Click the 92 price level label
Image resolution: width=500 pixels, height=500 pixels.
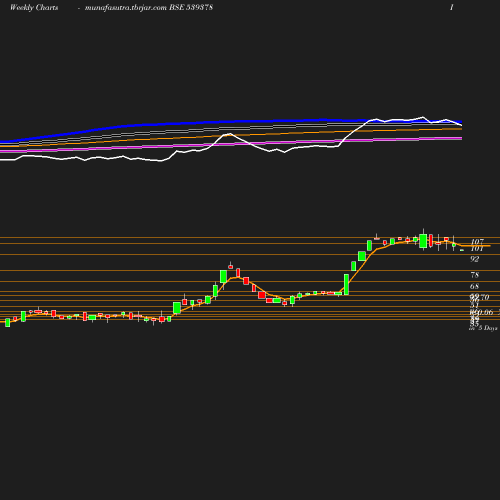tap(475, 259)
